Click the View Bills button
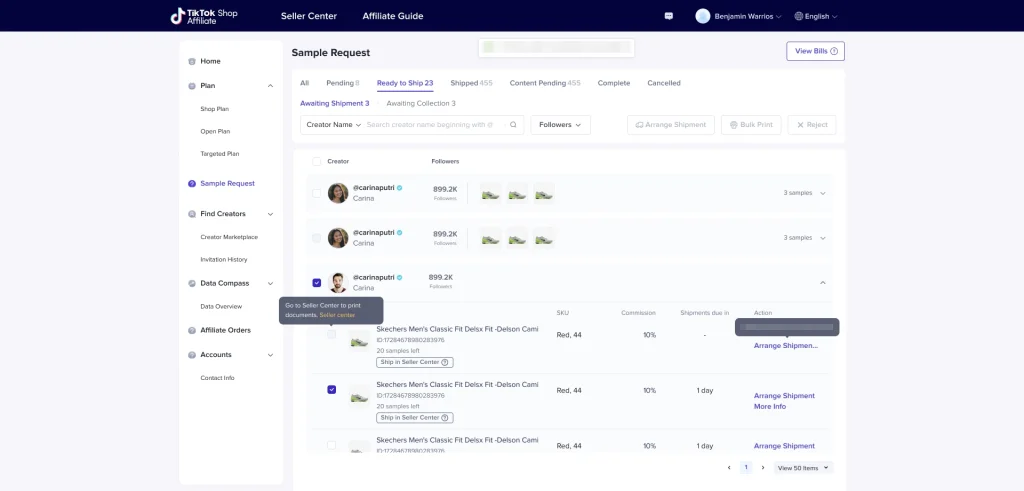 point(816,51)
